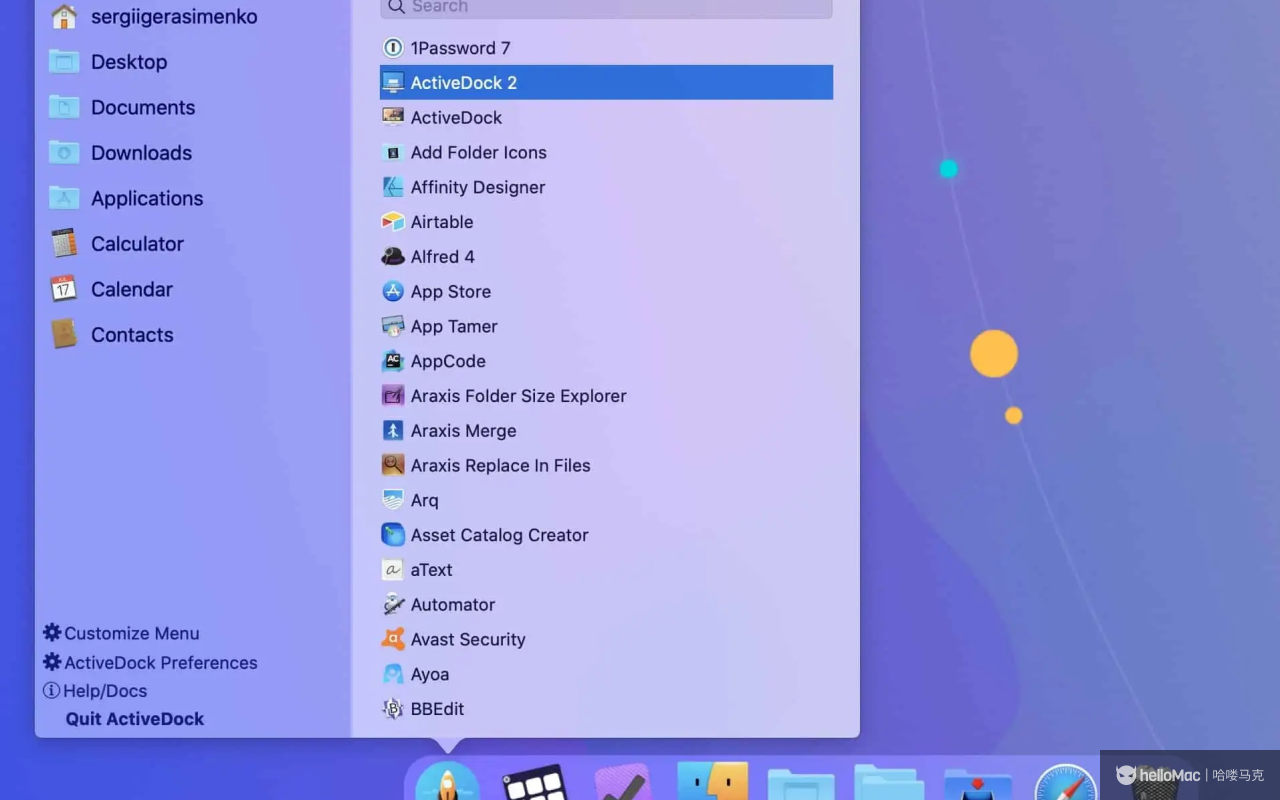Open Add Folder Icons app icon
The height and width of the screenshot is (800, 1280).
[393, 152]
